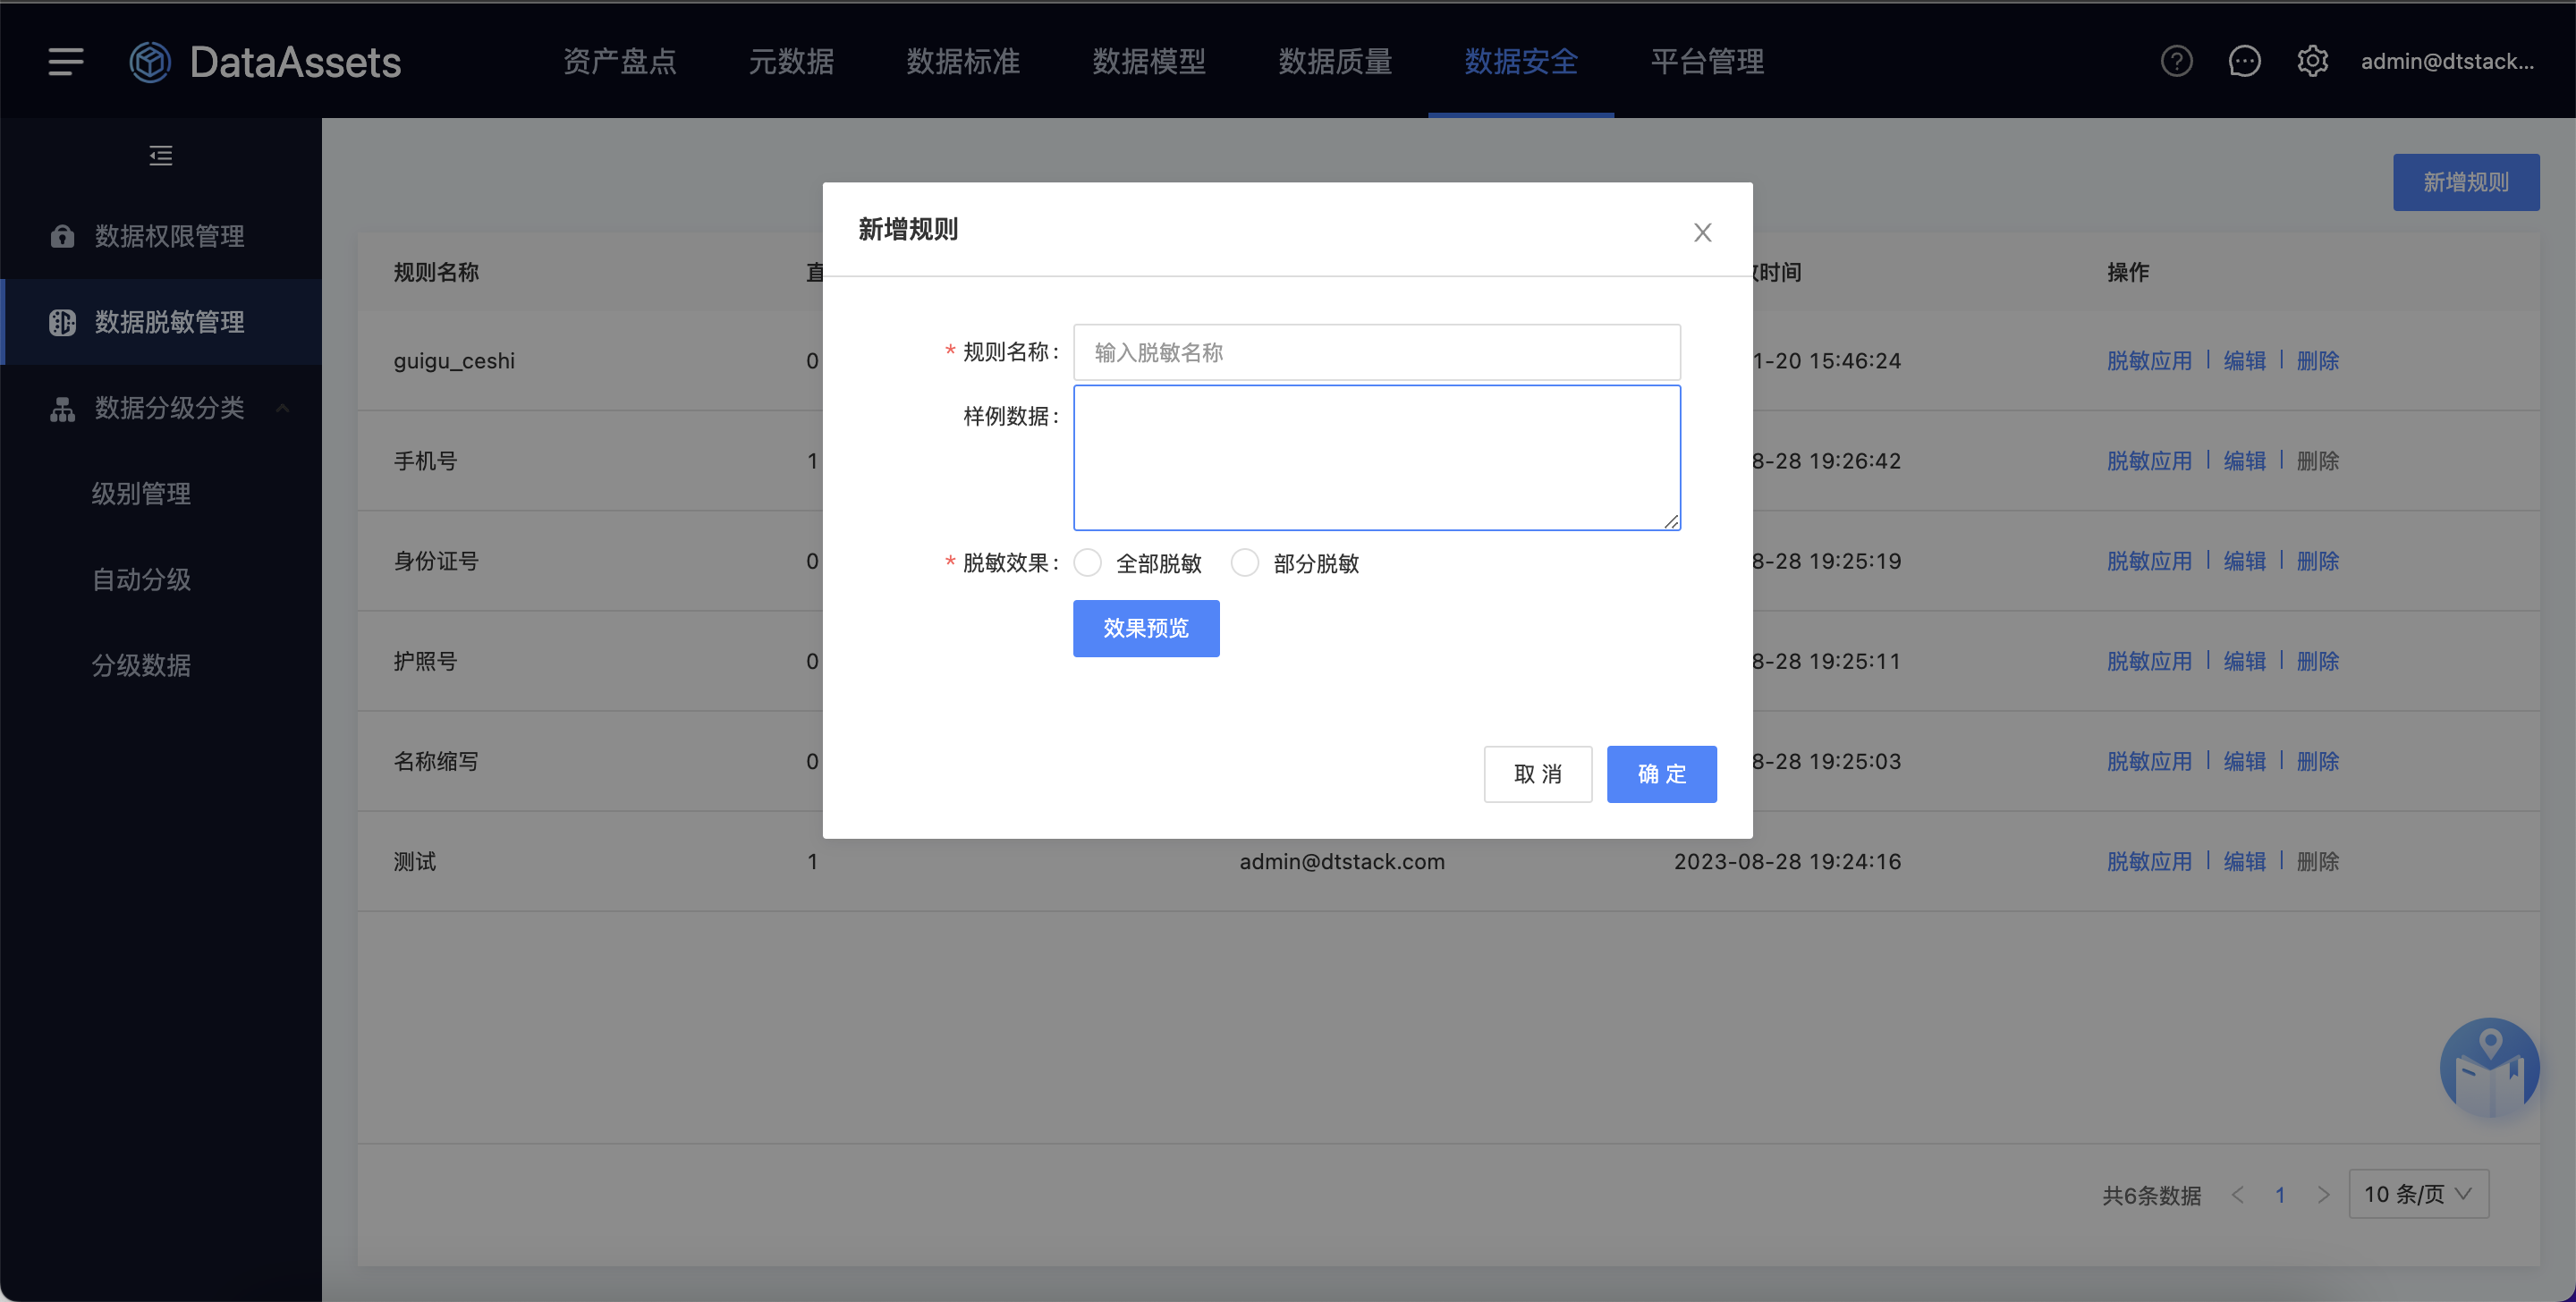This screenshot has width=2576, height=1302.
Task: Switch to 数据标准 tab
Action: tap(963, 62)
